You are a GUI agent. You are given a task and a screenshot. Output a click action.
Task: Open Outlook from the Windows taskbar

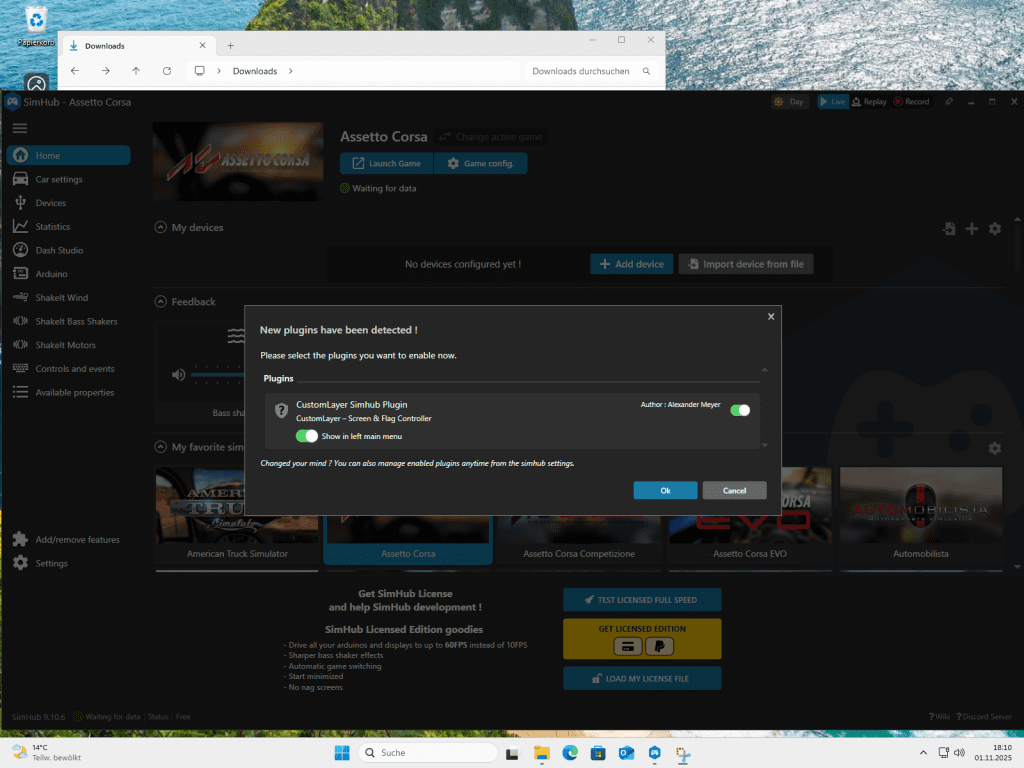tap(626, 753)
